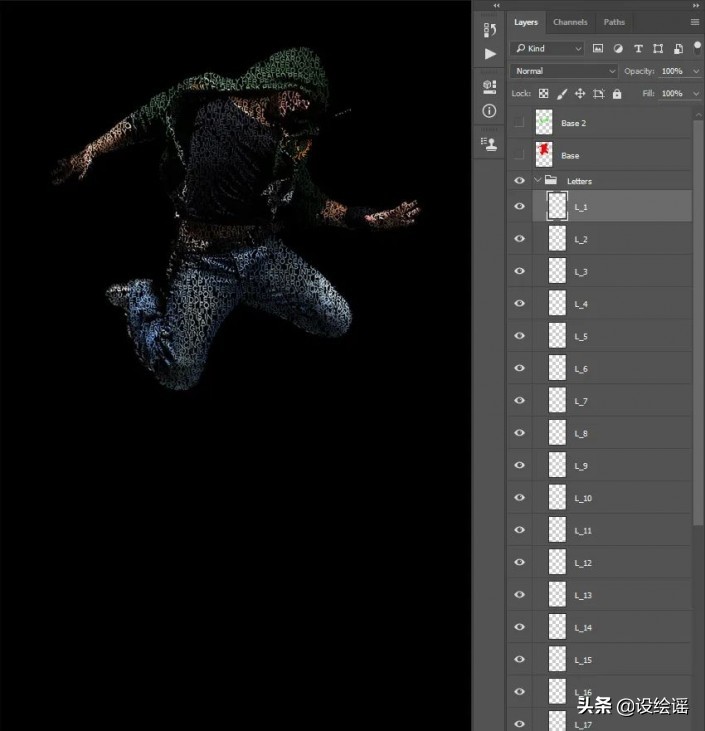Open the Info panel icon

click(x=489, y=111)
